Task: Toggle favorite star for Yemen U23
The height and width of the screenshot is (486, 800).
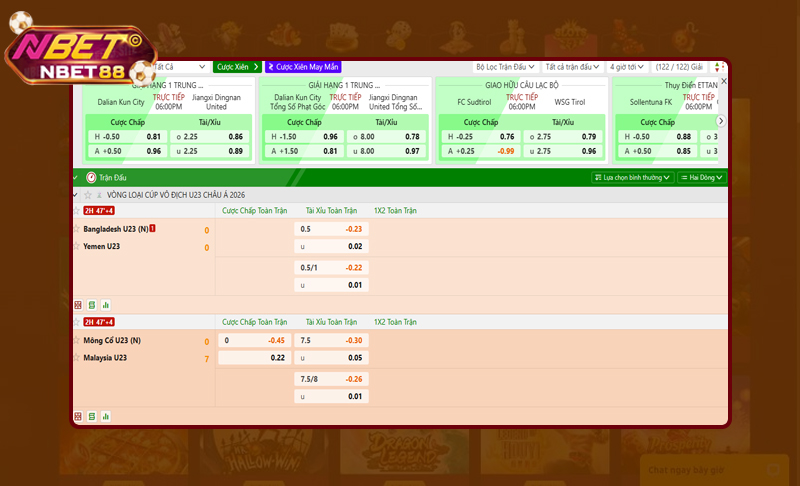Action: [76, 245]
